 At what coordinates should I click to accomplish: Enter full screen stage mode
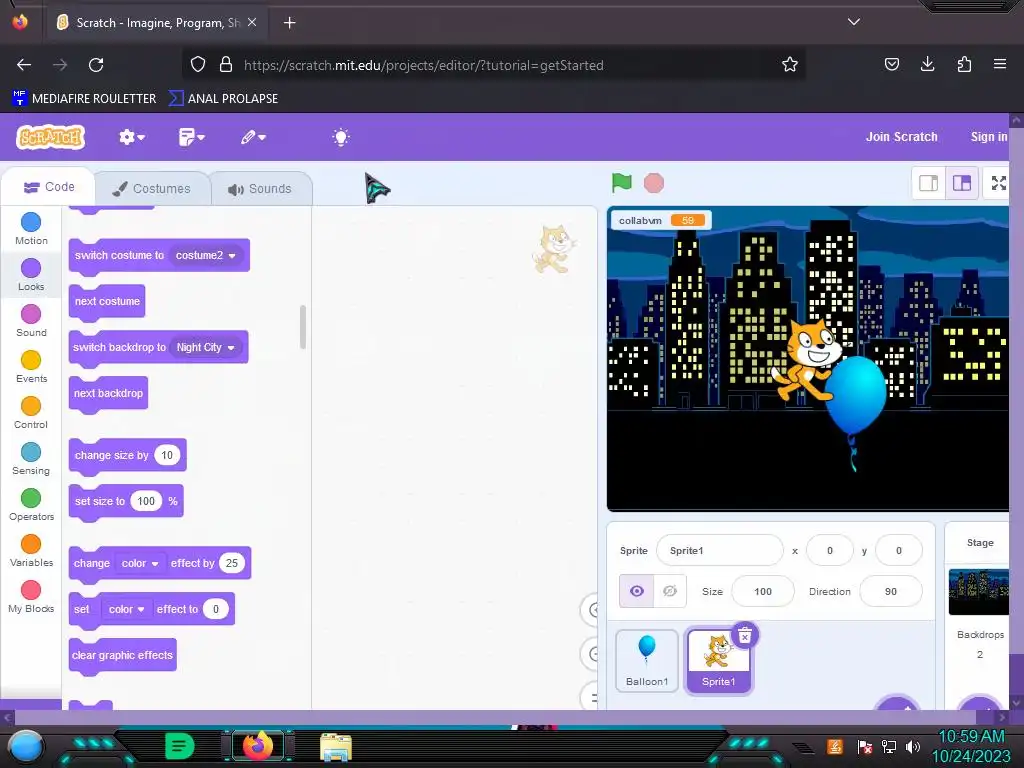coord(999,183)
